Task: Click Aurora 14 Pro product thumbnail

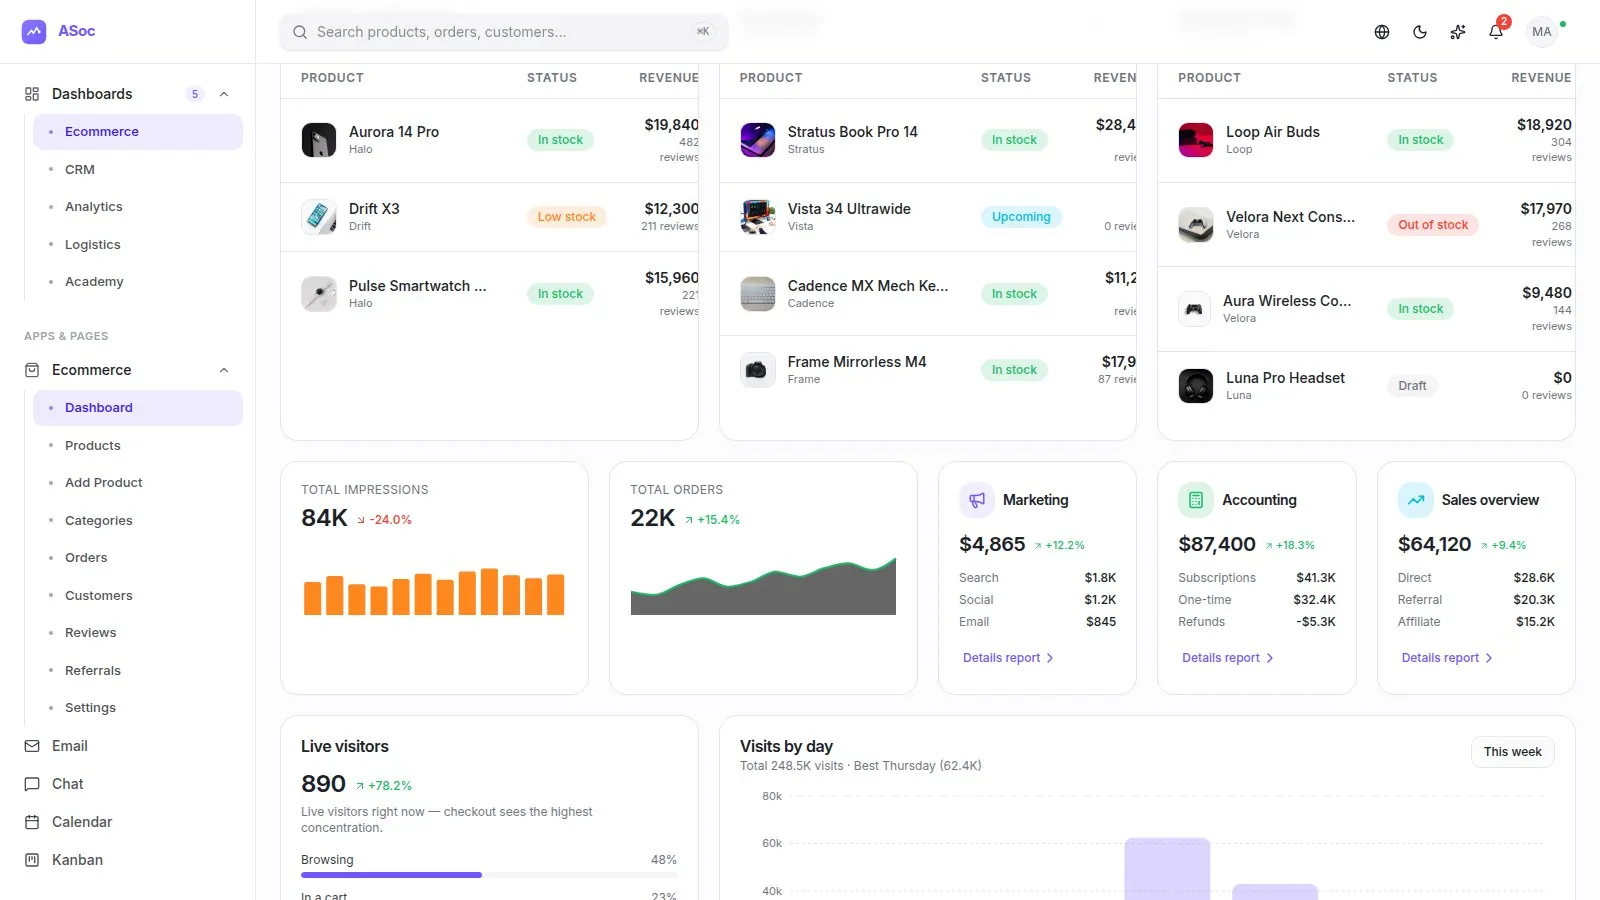Action: point(319,140)
